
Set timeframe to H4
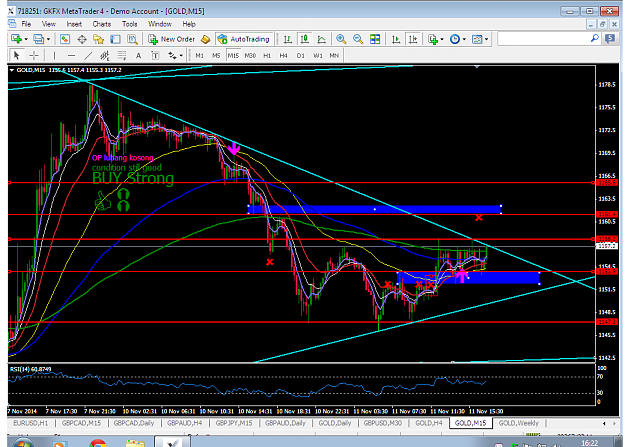coord(283,55)
